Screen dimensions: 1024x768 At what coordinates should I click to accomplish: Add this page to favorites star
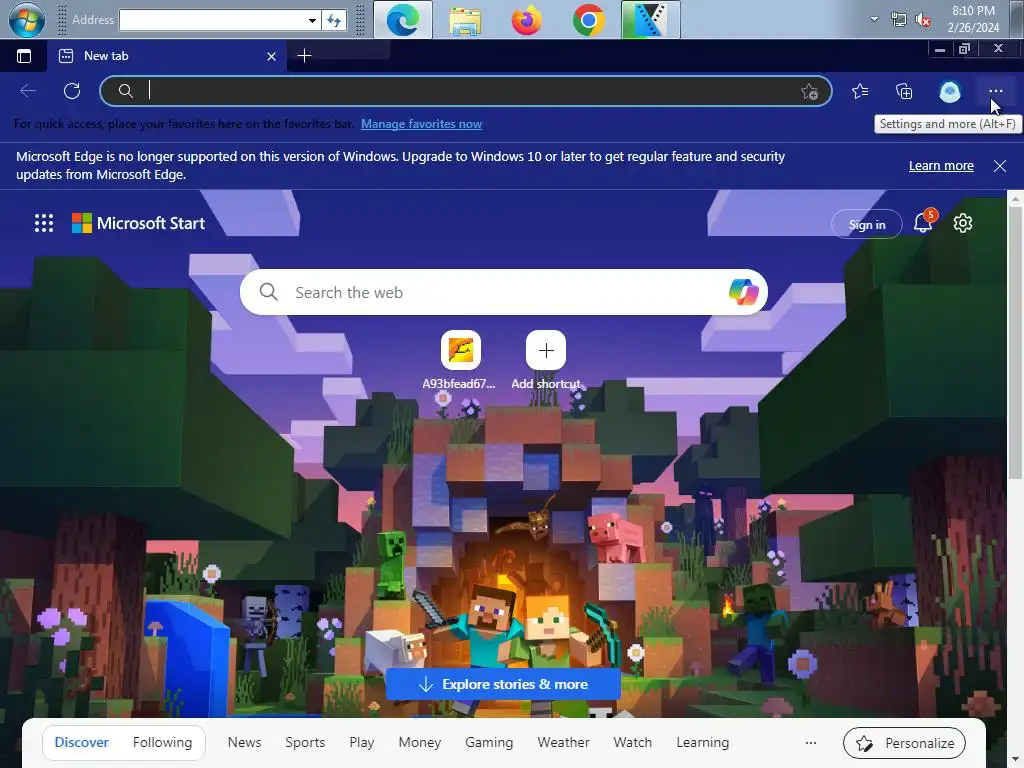tap(809, 91)
